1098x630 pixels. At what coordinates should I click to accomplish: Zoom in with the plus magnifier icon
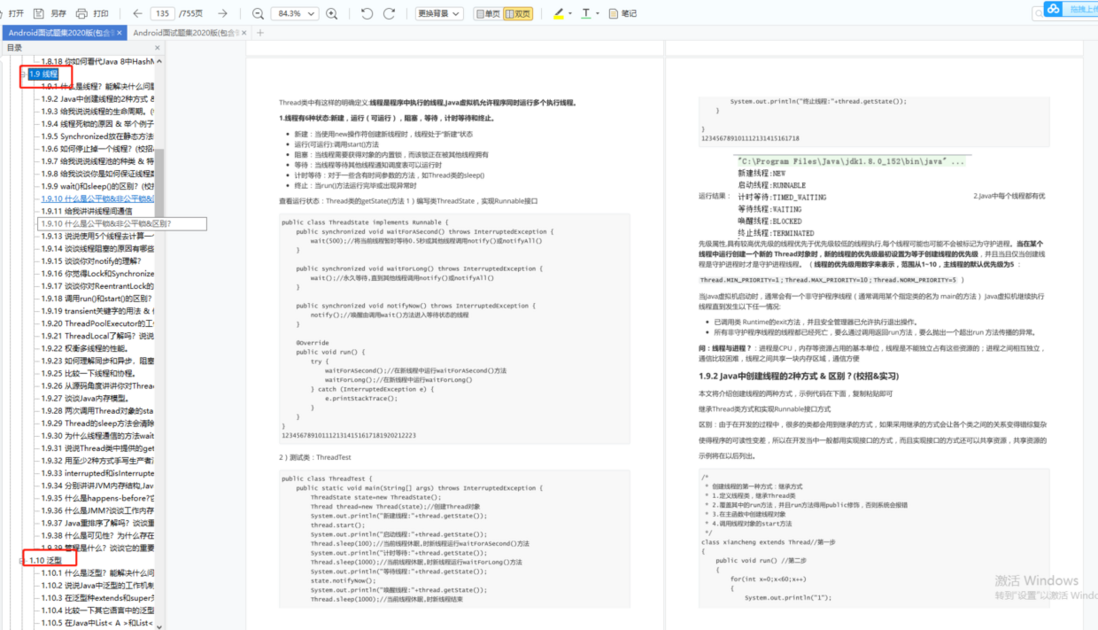pyautogui.click(x=332, y=13)
